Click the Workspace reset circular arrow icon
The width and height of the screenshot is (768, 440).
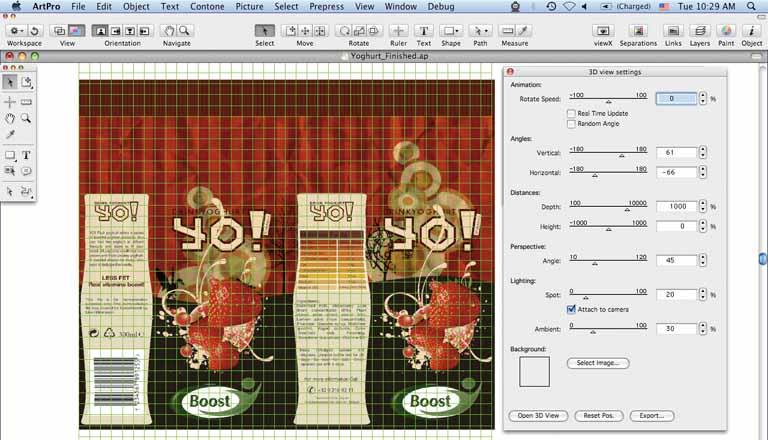click(34, 31)
